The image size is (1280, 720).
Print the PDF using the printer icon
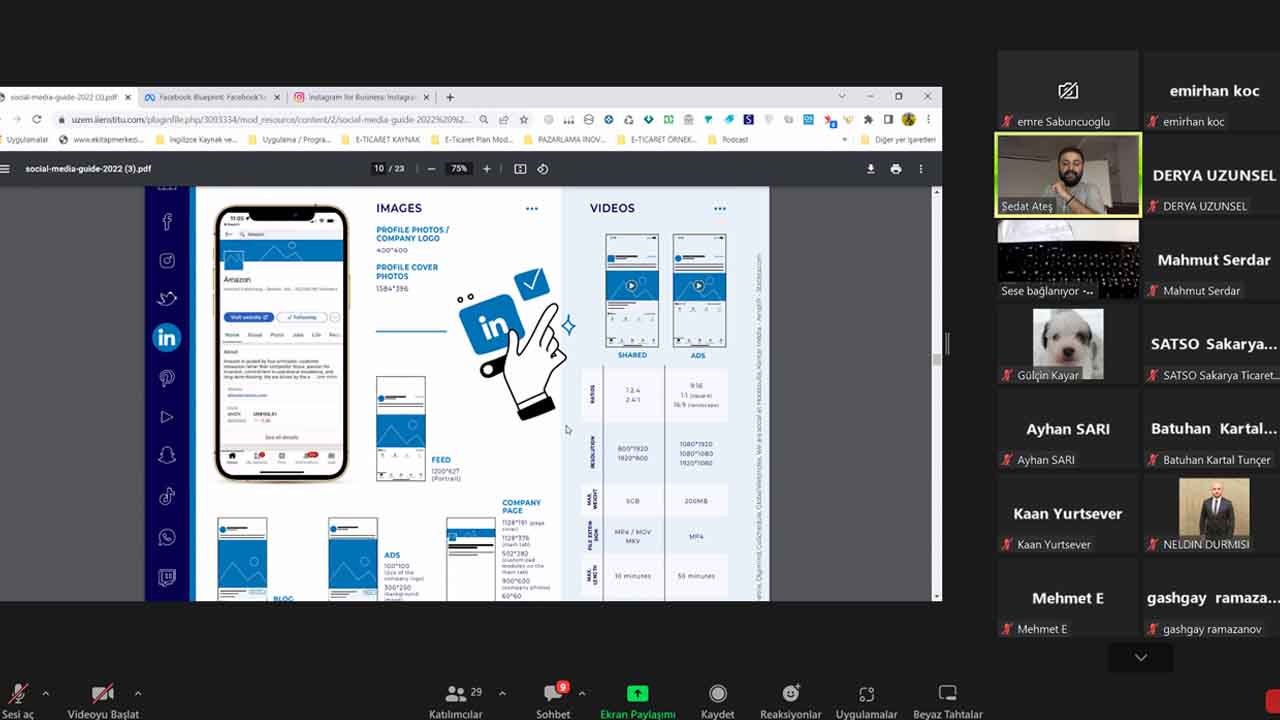point(896,169)
